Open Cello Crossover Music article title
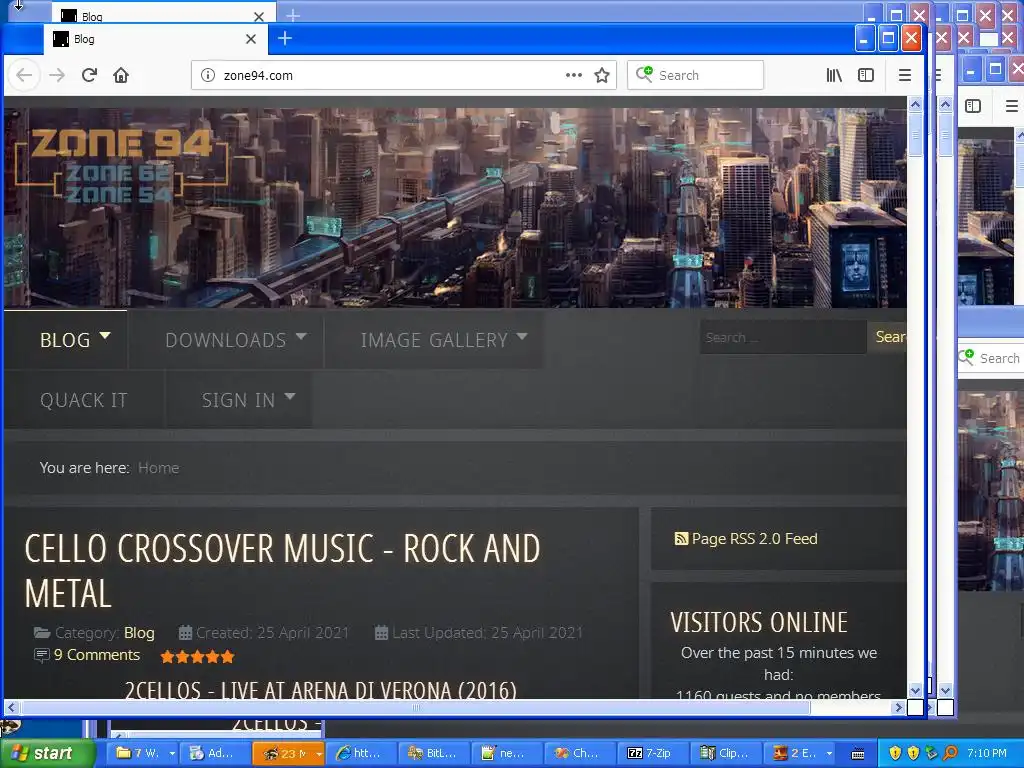The width and height of the screenshot is (1024, 768). 282,570
